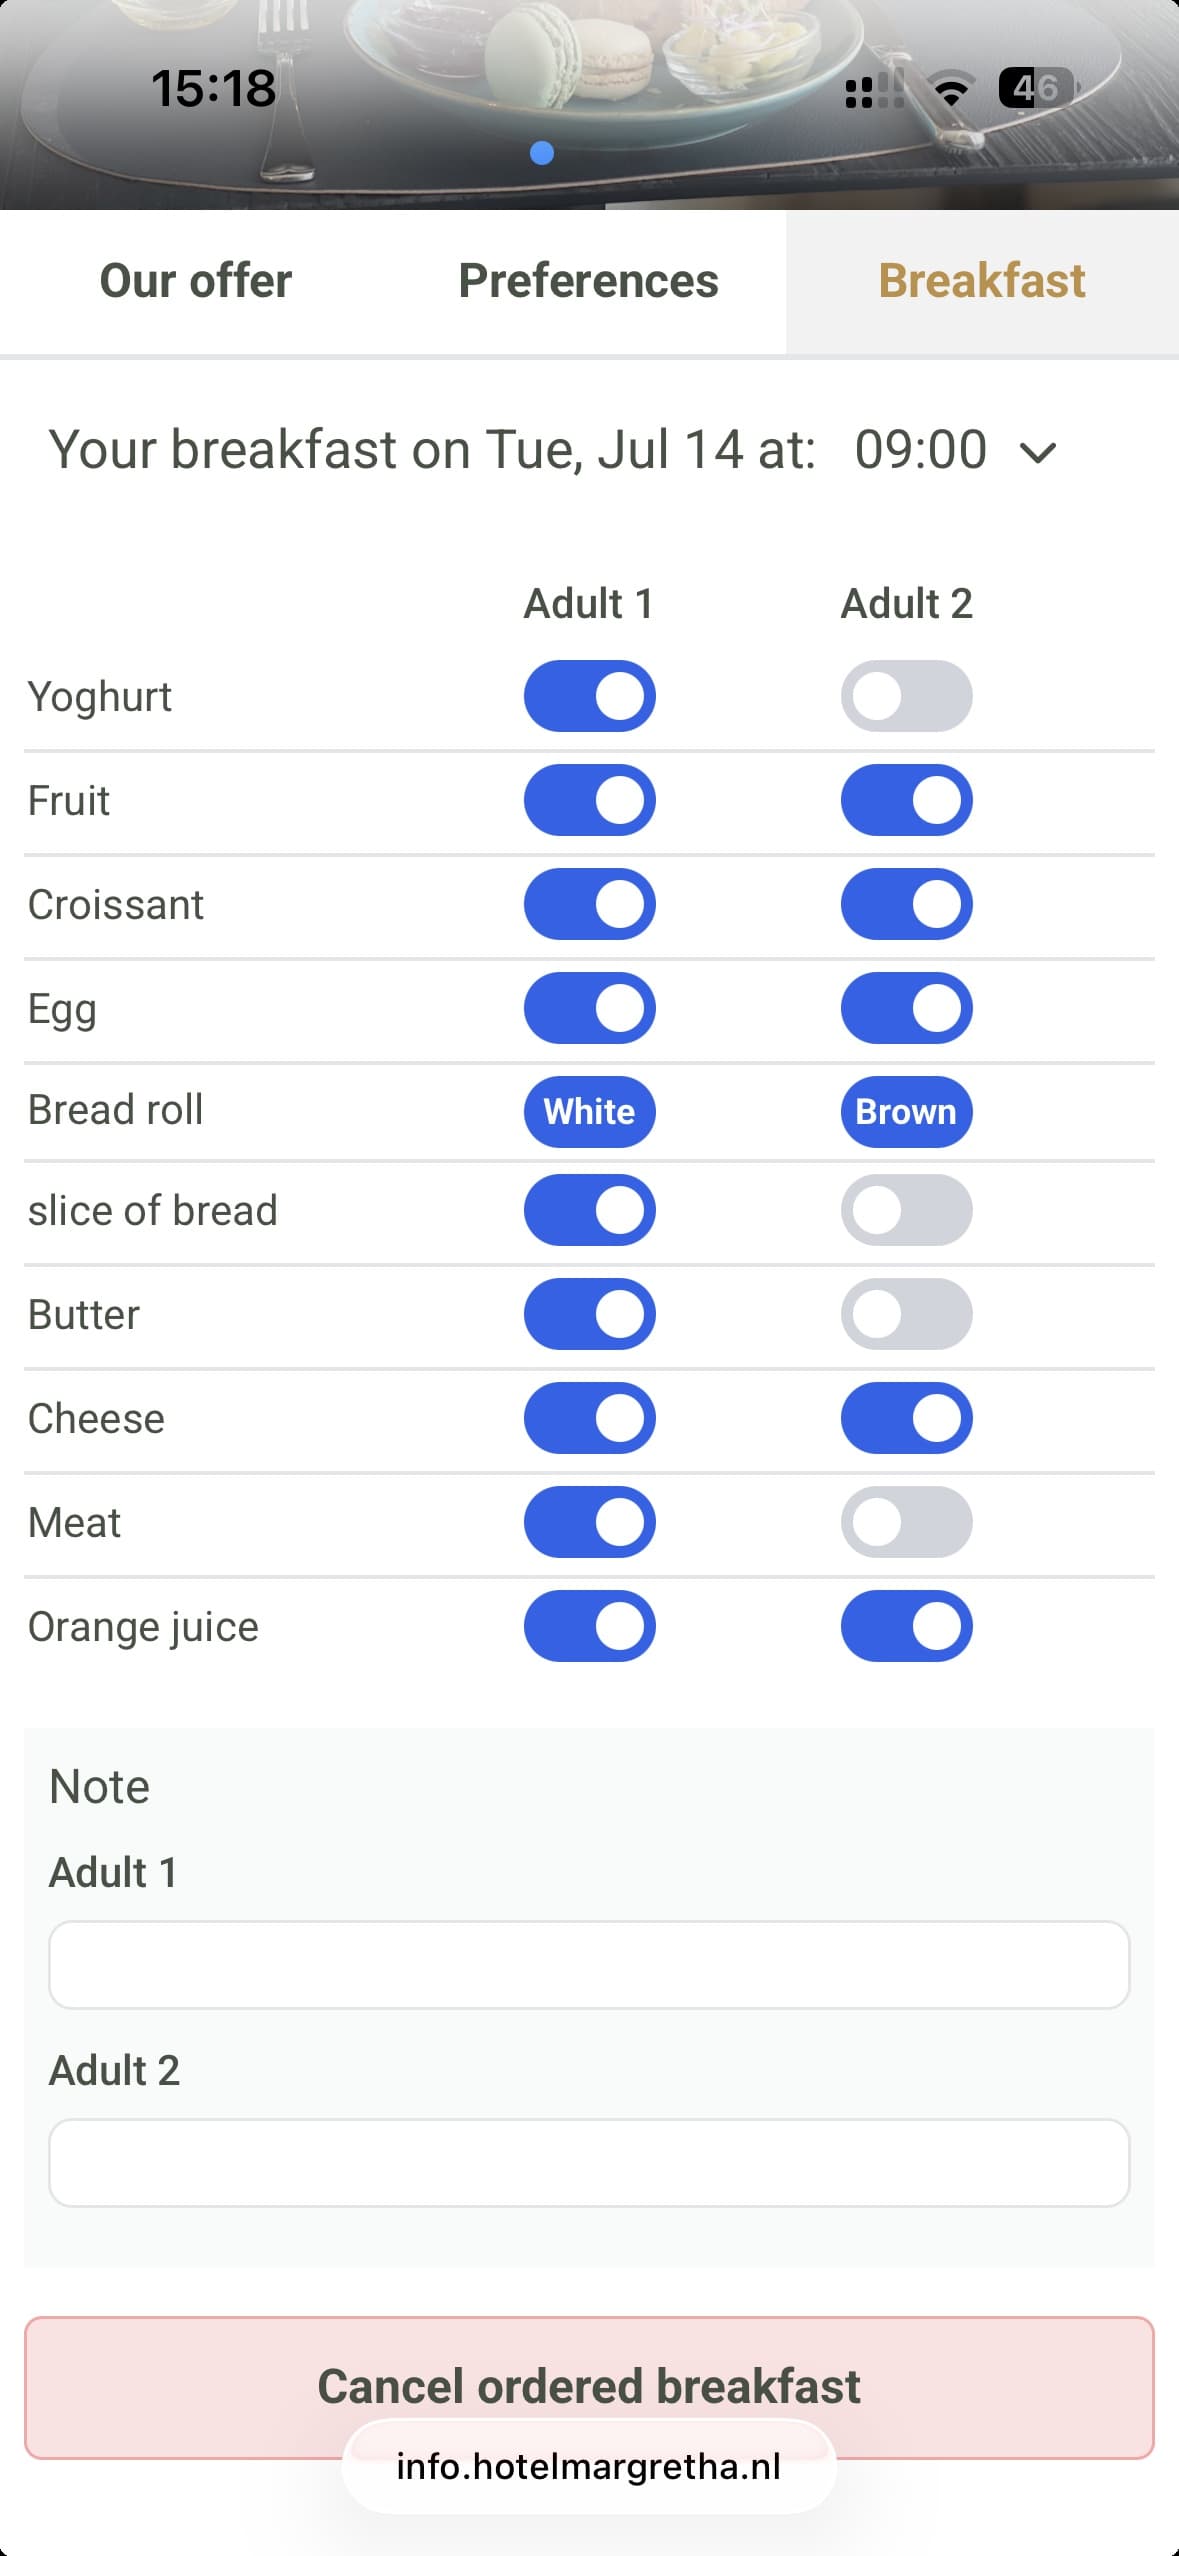Expand the time chevron arrow
Image resolution: width=1179 pixels, height=2556 pixels.
tap(1038, 453)
